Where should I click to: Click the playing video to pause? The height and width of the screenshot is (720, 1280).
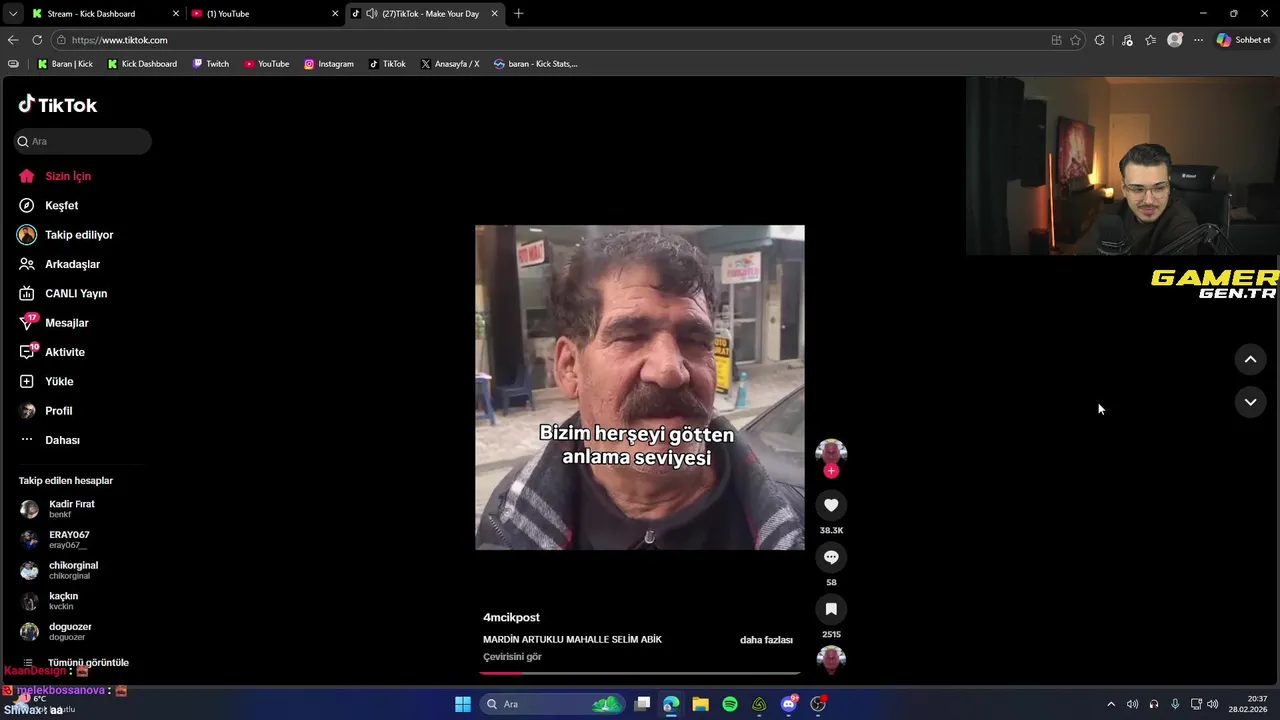(640, 387)
